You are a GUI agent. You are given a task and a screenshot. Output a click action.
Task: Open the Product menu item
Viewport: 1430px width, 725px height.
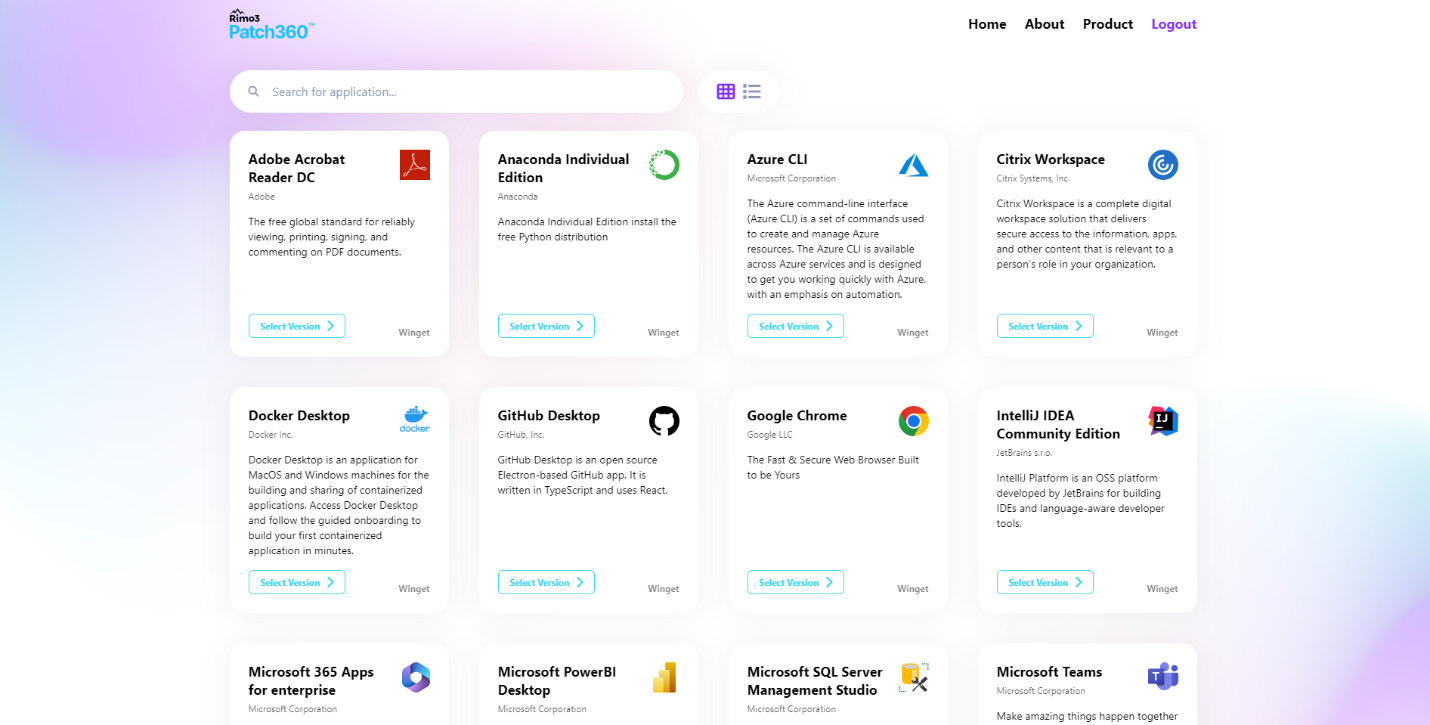coord(1108,24)
